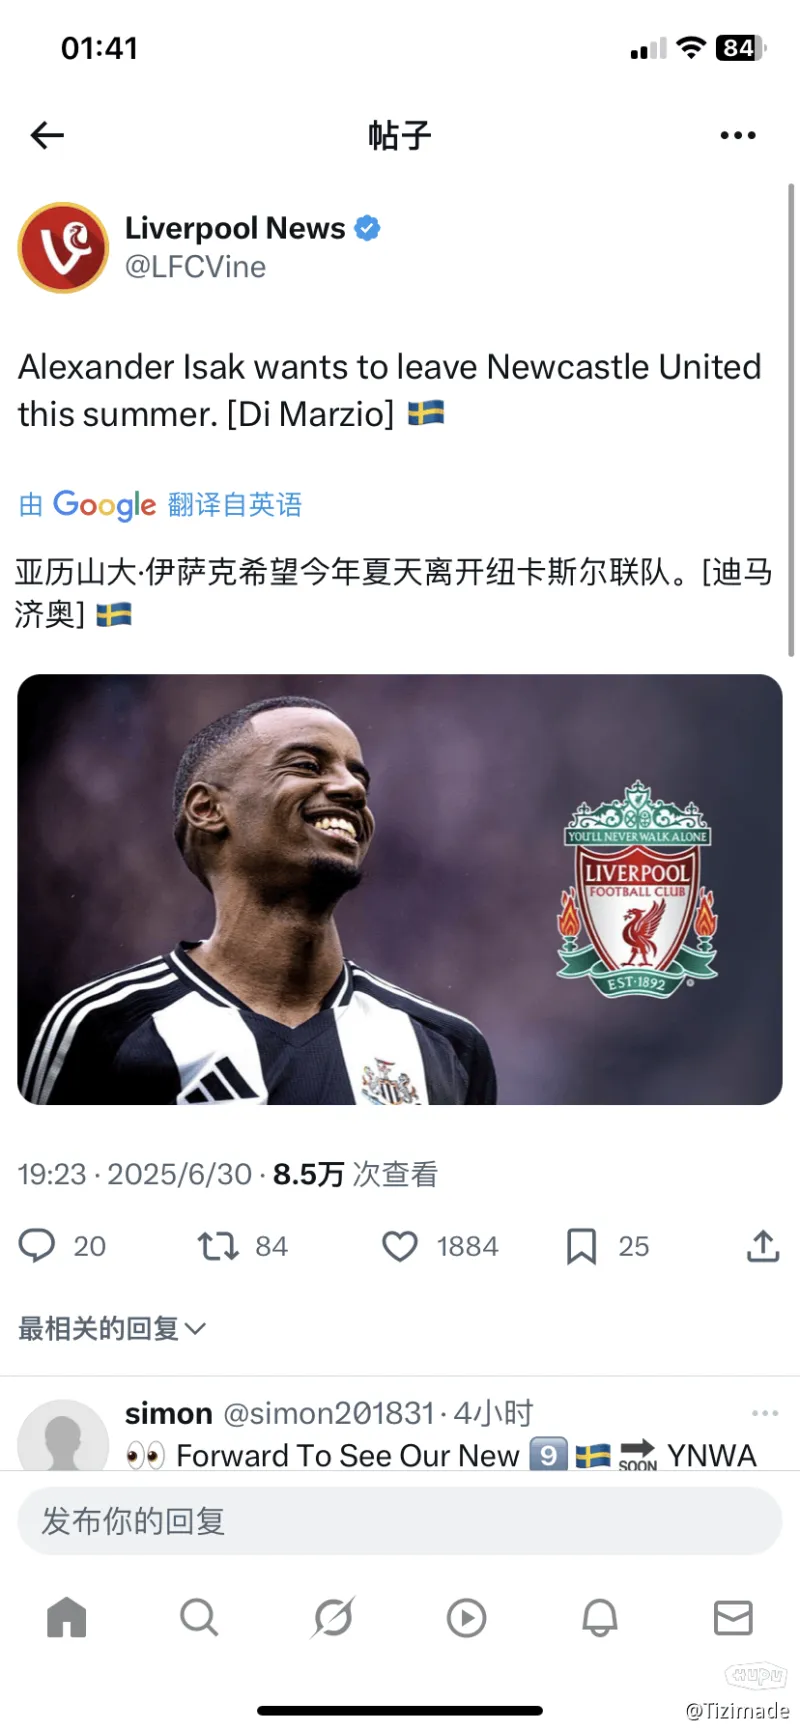Viewport: 800px width, 1731px height.
Task: Bookmark the post with bookmark icon
Action: coord(581,1246)
